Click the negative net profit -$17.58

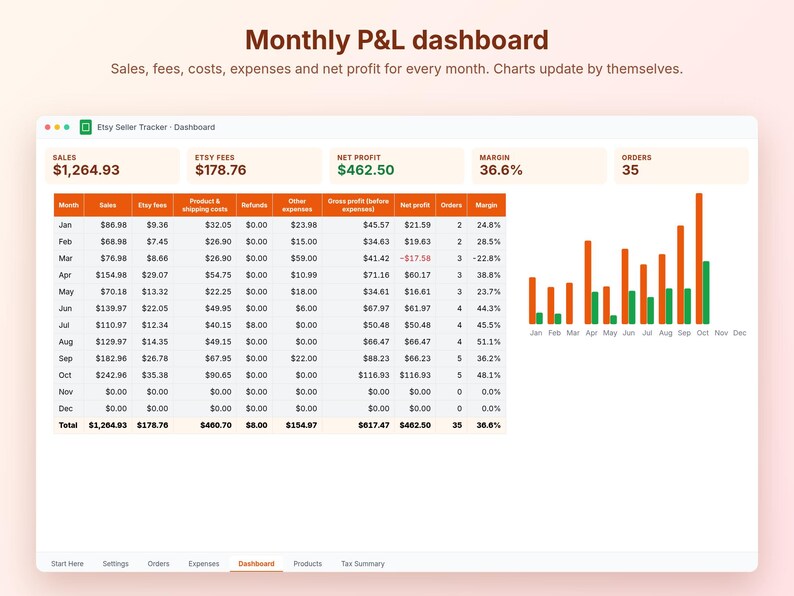[x=415, y=258]
